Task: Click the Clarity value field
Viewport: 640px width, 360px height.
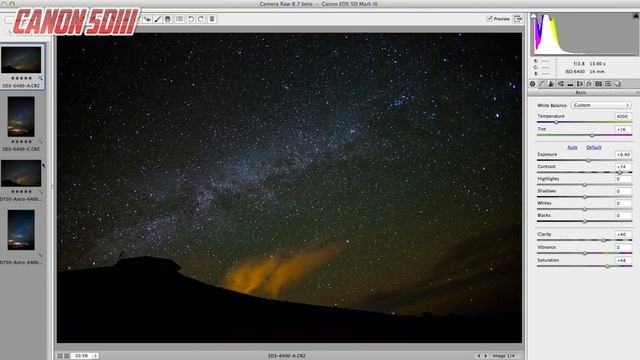Action: point(623,234)
